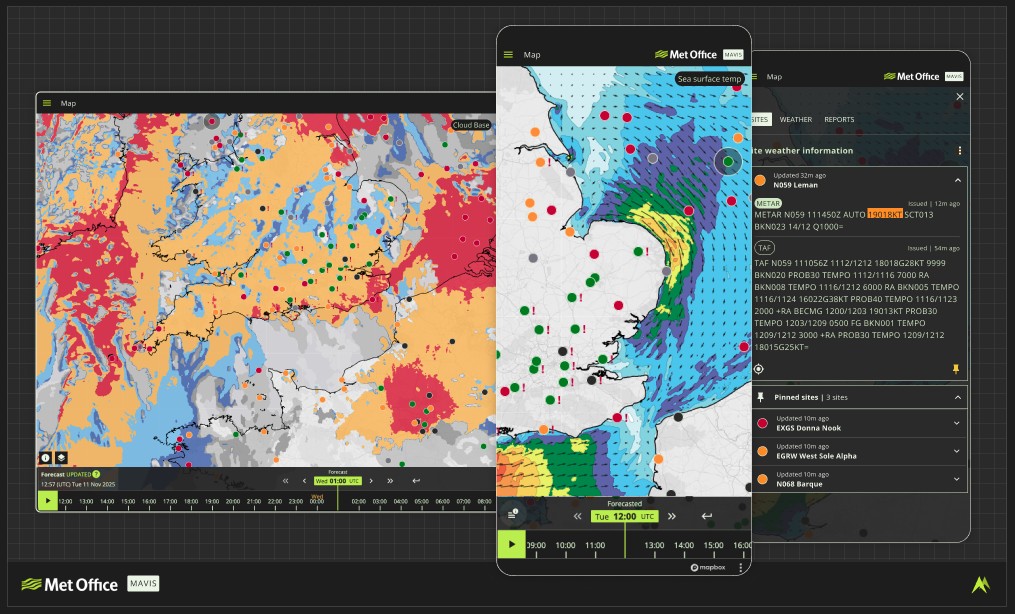Expand the EXGS Donna Nook pinned site
Viewport: 1015px width, 614px height.
point(957,423)
